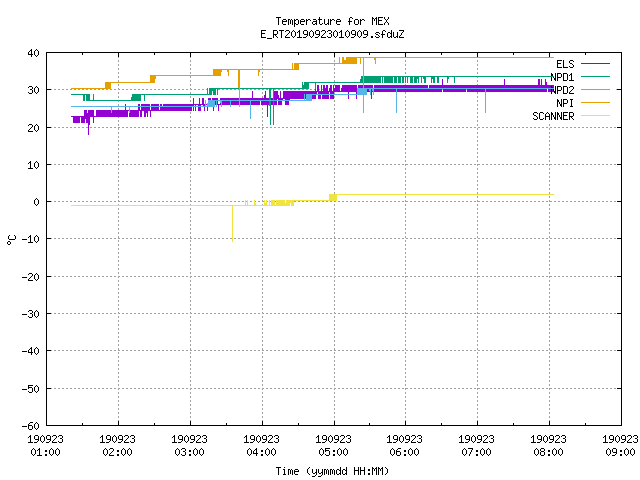
Task: Click the x-axis tick label 190923 06:00
Action: click(404, 446)
